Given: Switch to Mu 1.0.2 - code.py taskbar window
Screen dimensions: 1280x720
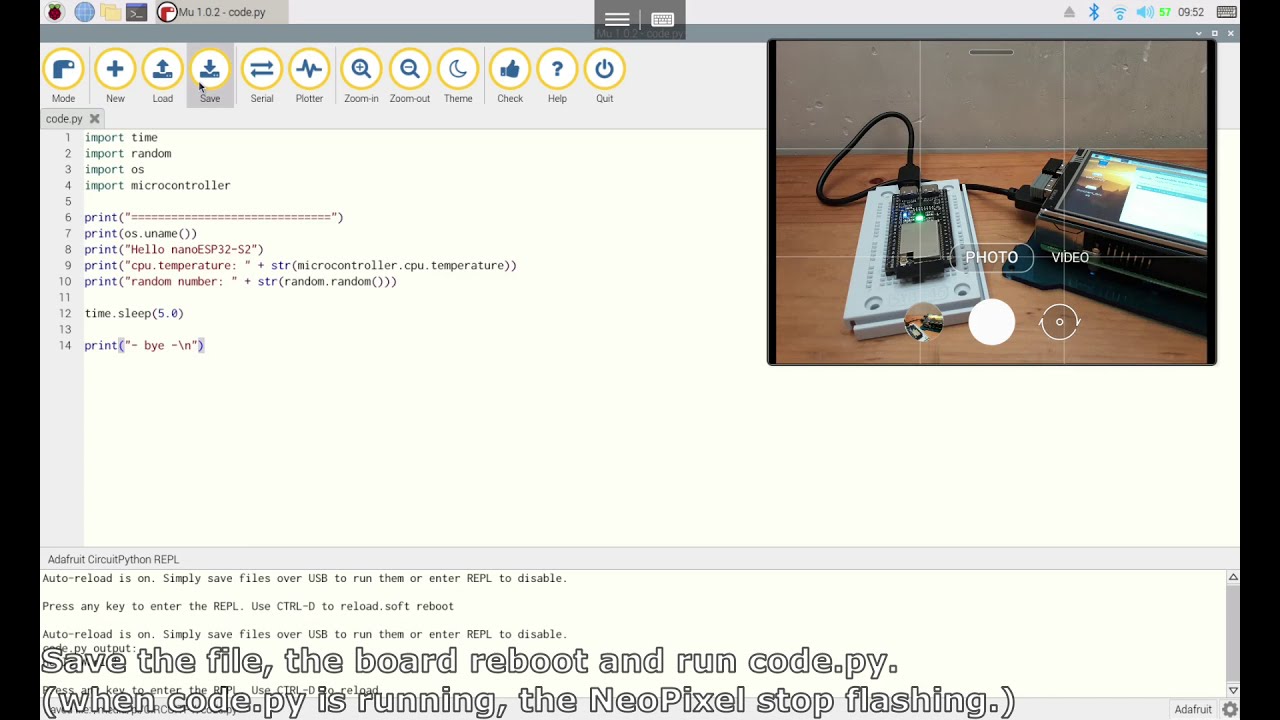Looking at the screenshot, I should (x=220, y=12).
